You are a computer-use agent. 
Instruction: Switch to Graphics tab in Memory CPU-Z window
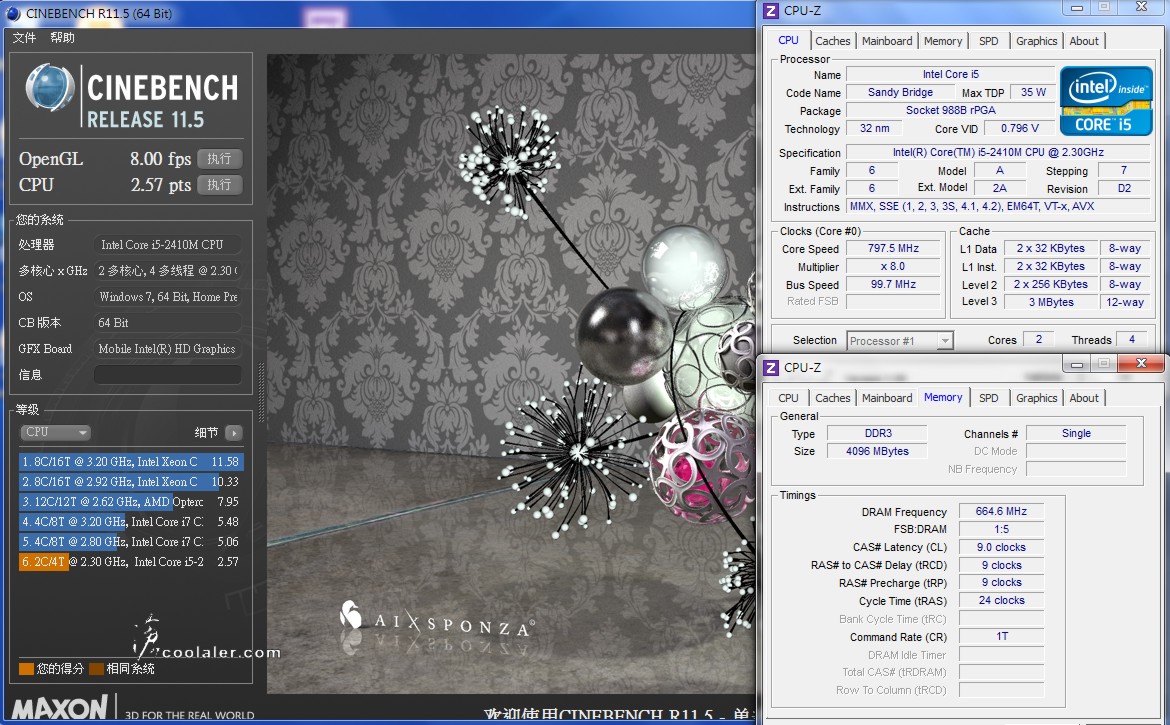(1036, 398)
